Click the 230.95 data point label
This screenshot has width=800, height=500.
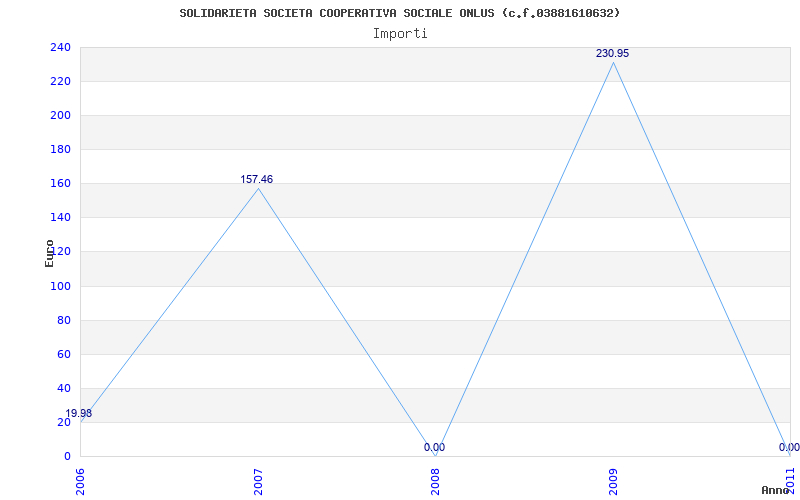click(x=612, y=53)
